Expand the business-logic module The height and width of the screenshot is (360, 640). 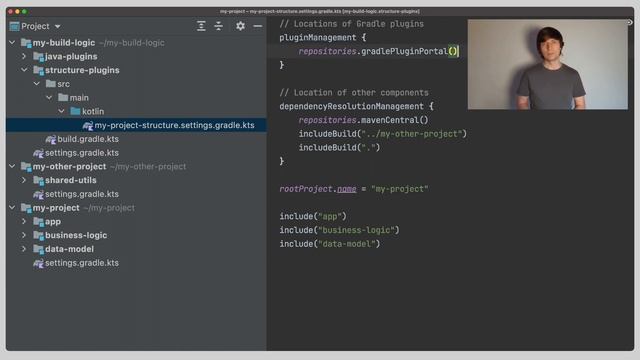(24, 235)
